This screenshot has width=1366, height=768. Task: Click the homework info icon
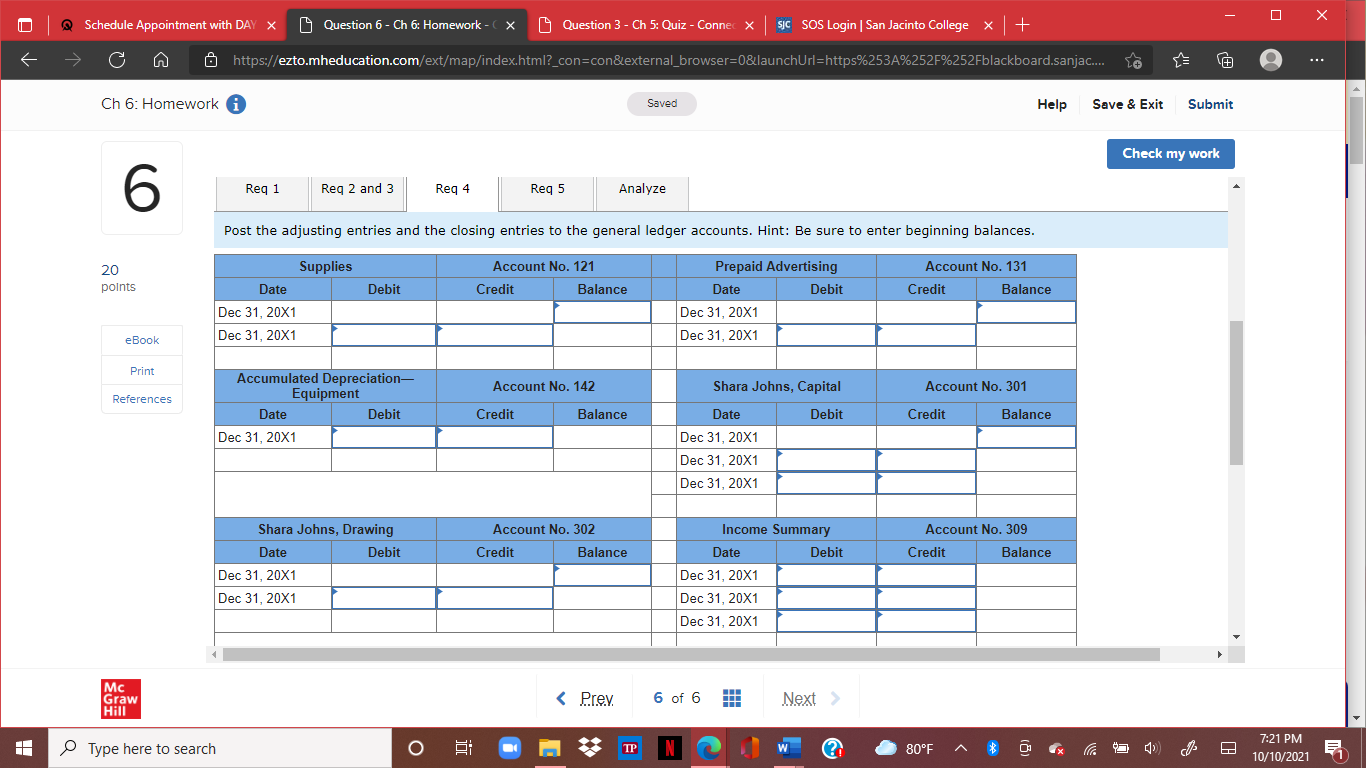coord(236,104)
